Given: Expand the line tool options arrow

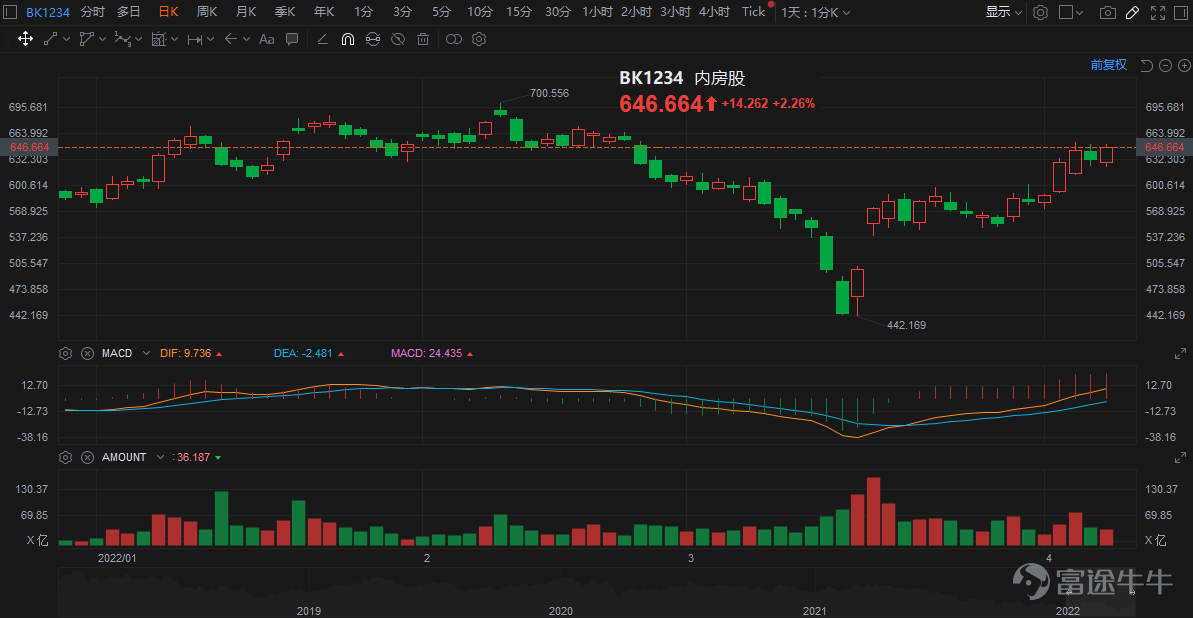Looking at the screenshot, I should (67, 39).
